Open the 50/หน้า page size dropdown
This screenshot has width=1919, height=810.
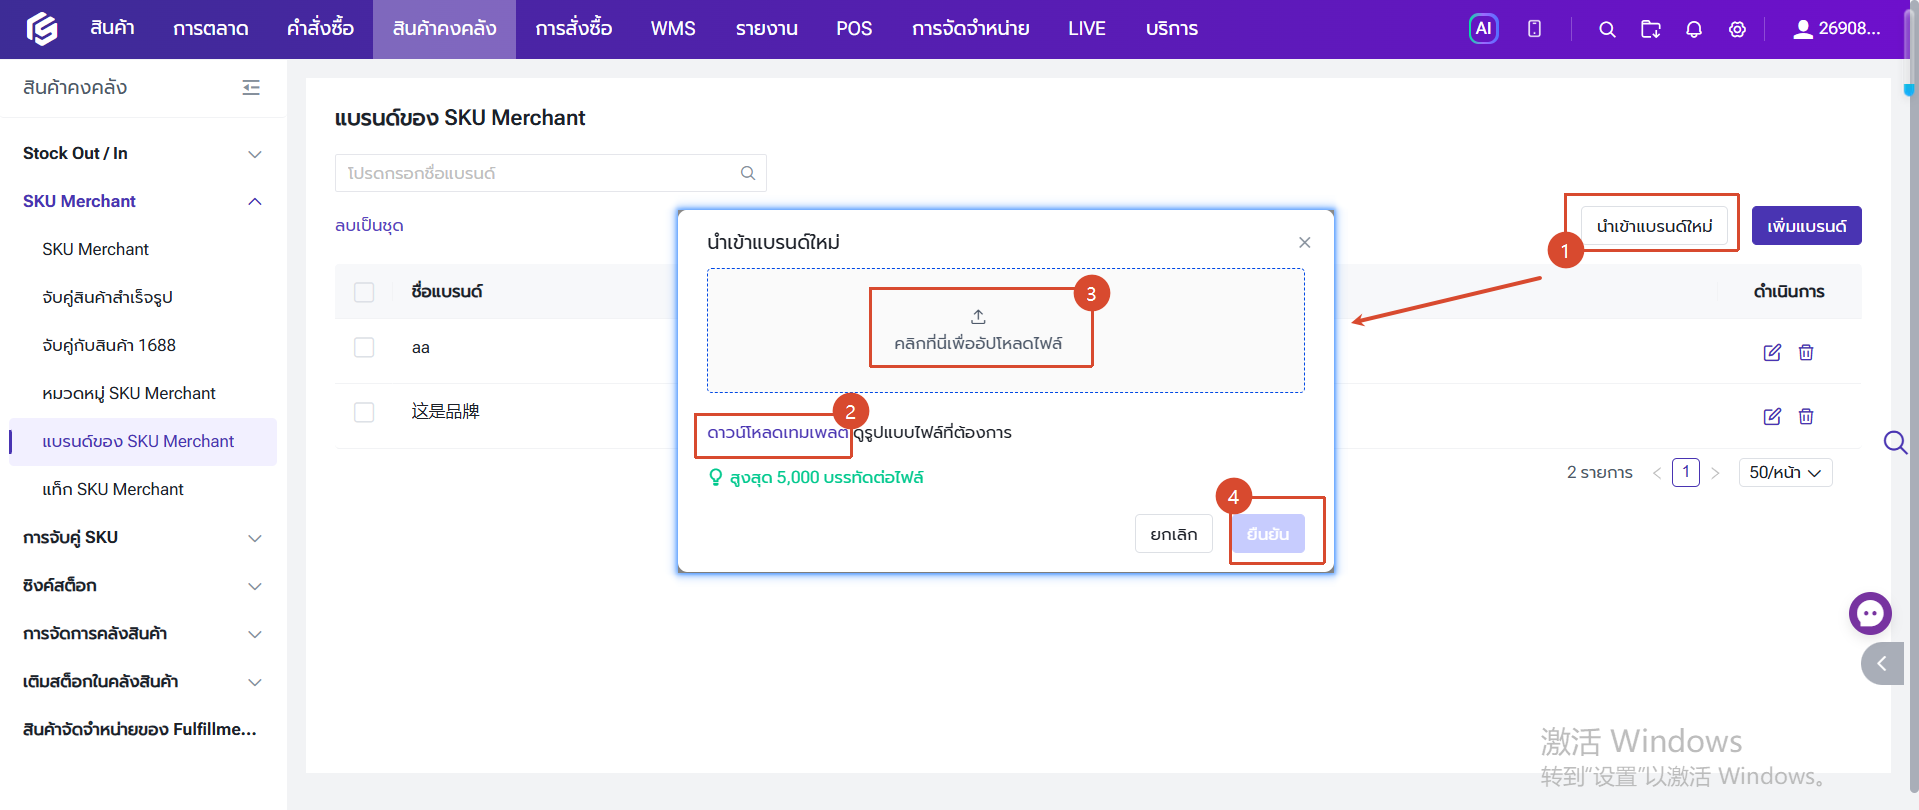click(x=1786, y=472)
